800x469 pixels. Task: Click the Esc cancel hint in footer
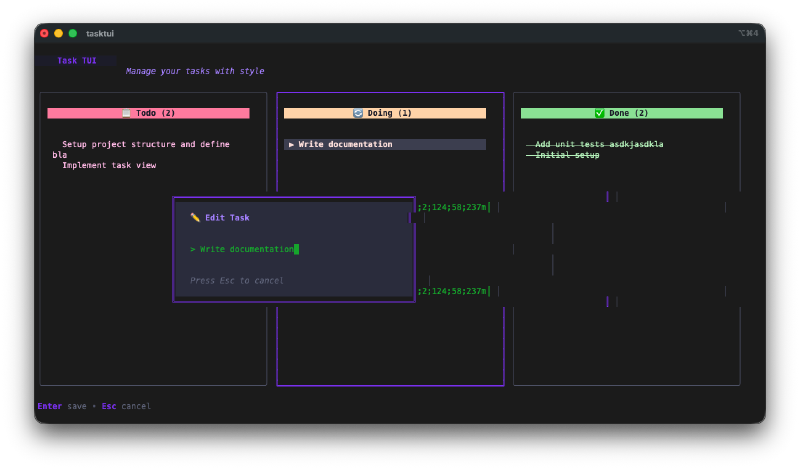tap(126, 406)
